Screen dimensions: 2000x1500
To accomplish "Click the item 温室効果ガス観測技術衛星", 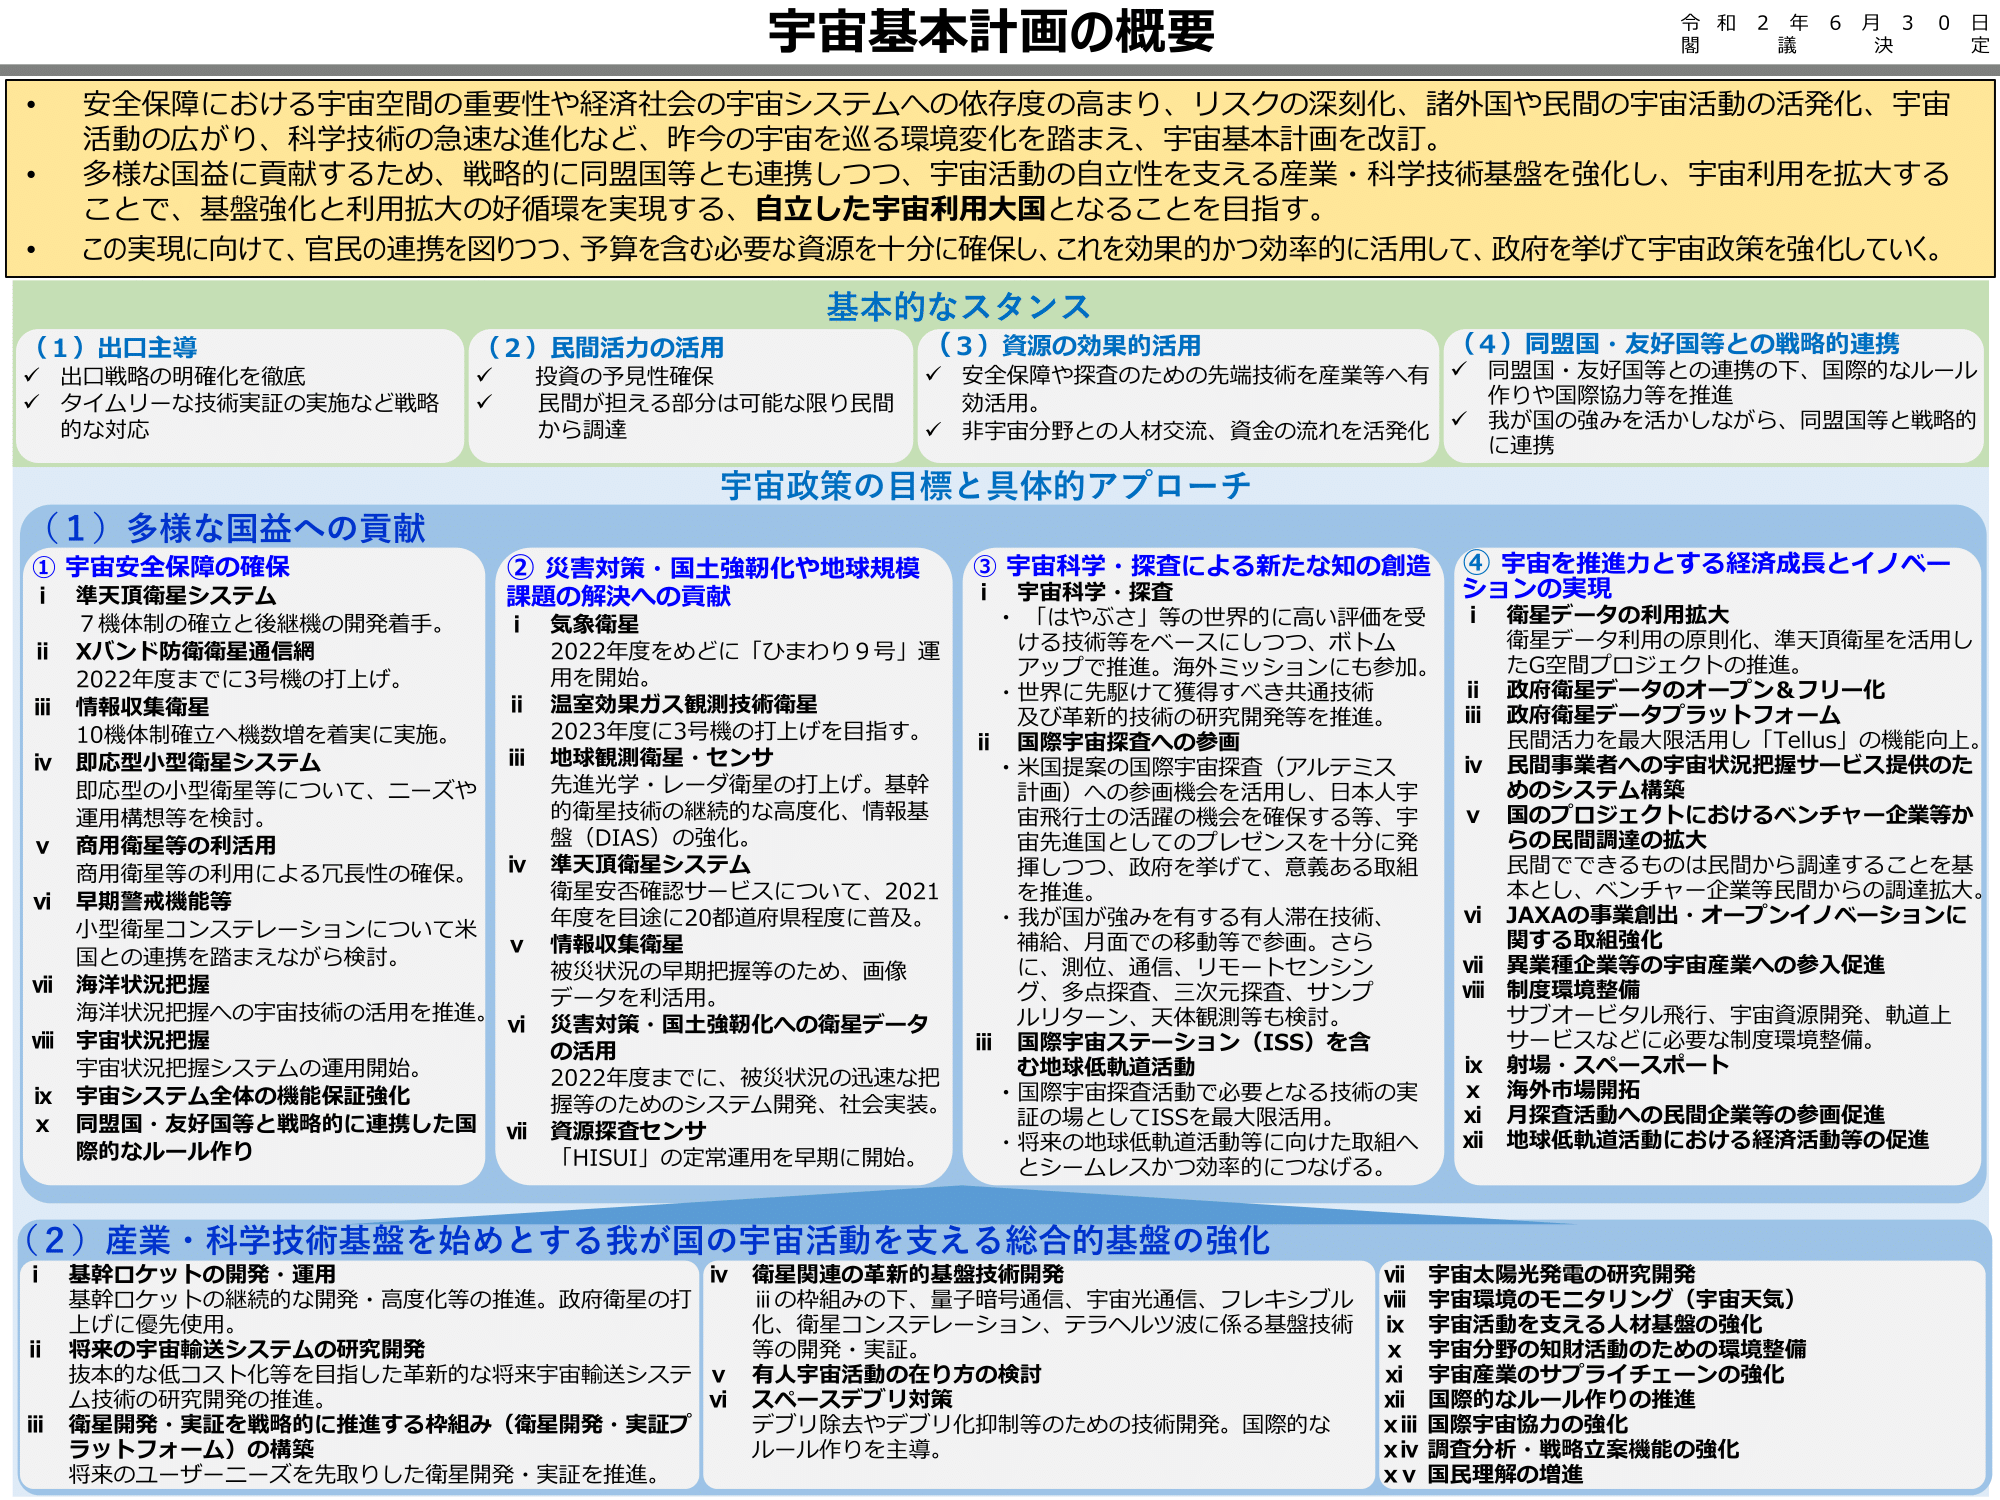I will 684,704.
